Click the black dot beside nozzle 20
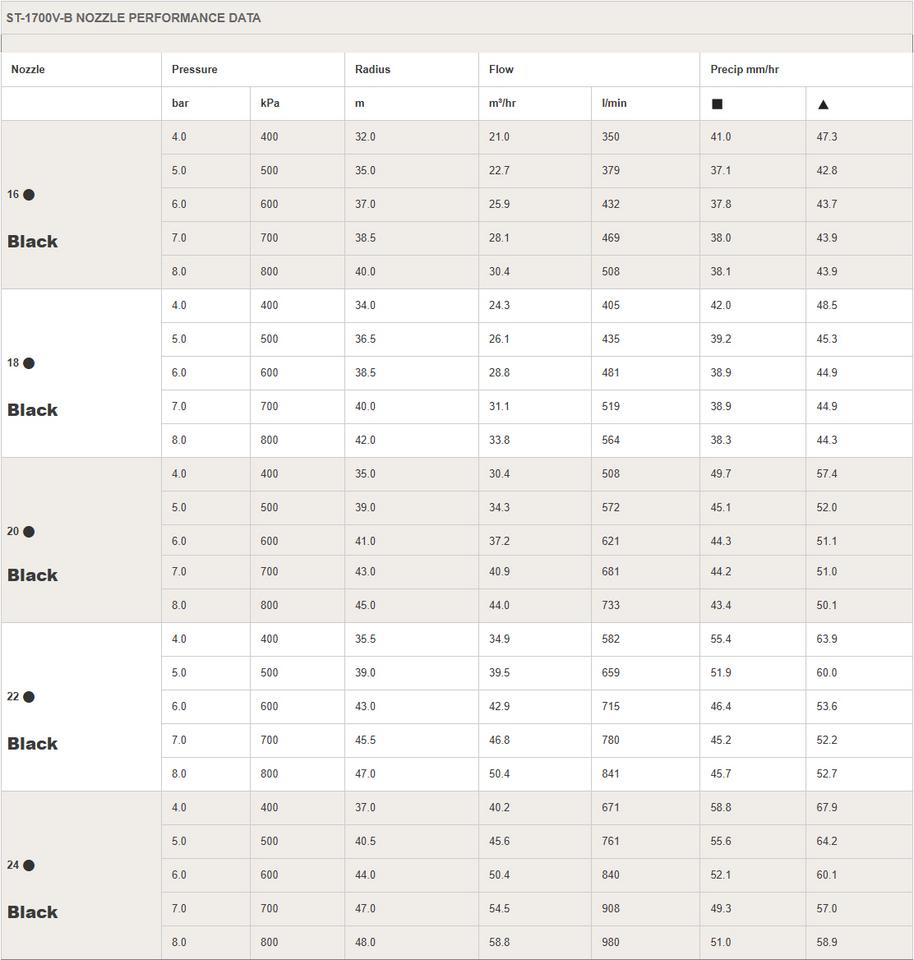The width and height of the screenshot is (914, 960). (29, 532)
